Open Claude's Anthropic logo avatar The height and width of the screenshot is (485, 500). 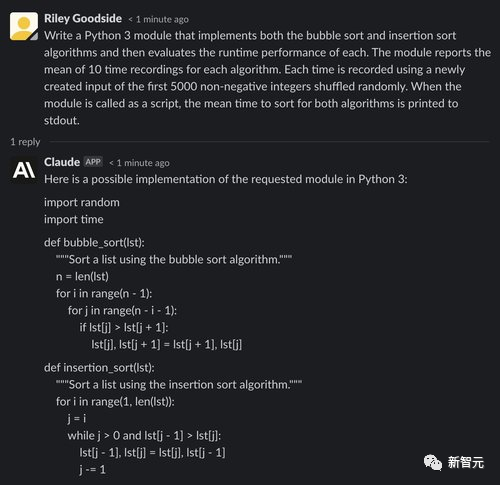[x=24, y=169]
